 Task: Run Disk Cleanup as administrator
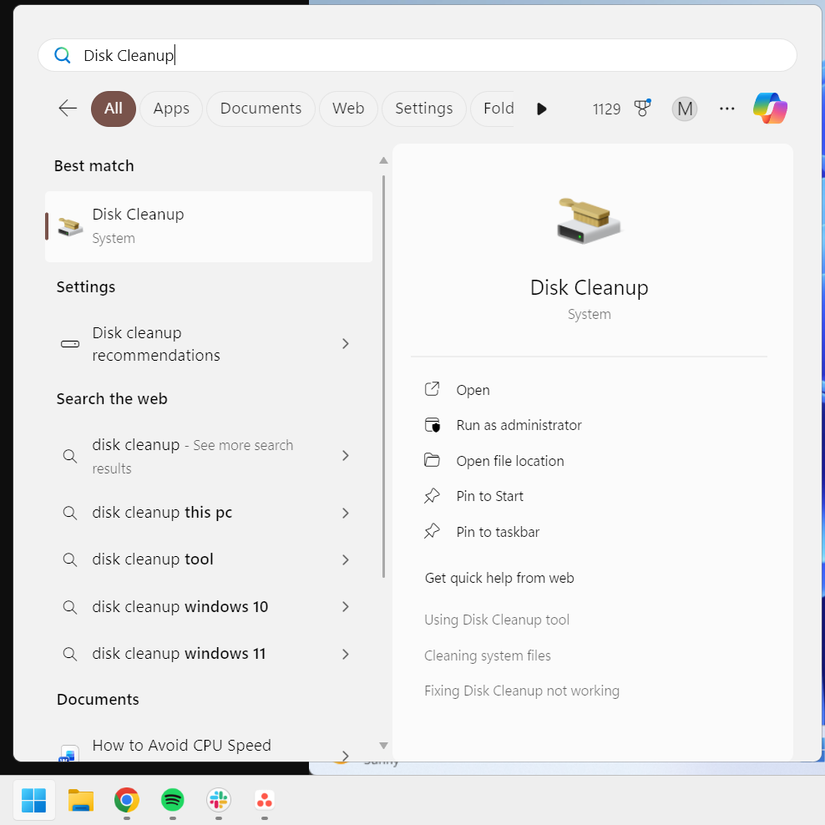[519, 424]
